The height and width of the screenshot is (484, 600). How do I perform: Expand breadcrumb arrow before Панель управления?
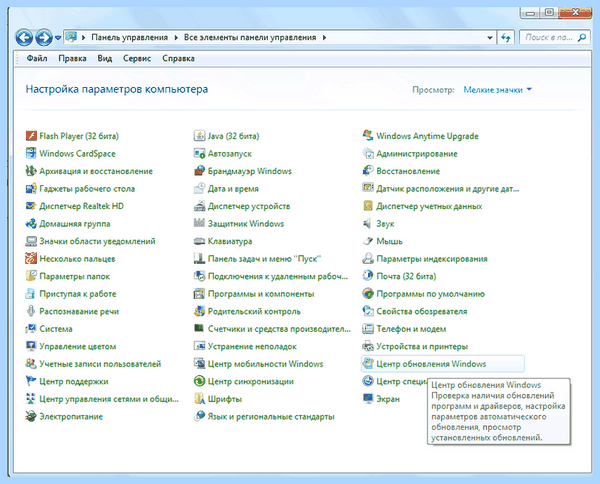point(83,37)
